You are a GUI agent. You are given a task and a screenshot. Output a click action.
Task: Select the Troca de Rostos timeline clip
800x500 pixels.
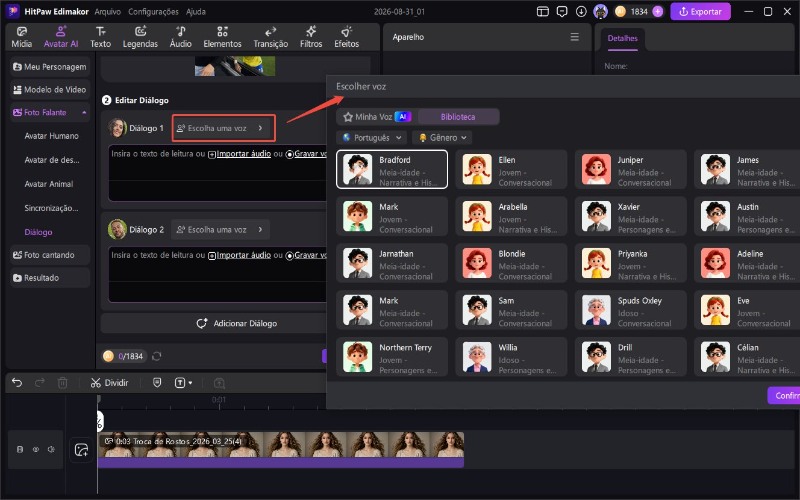coord(281,449)
